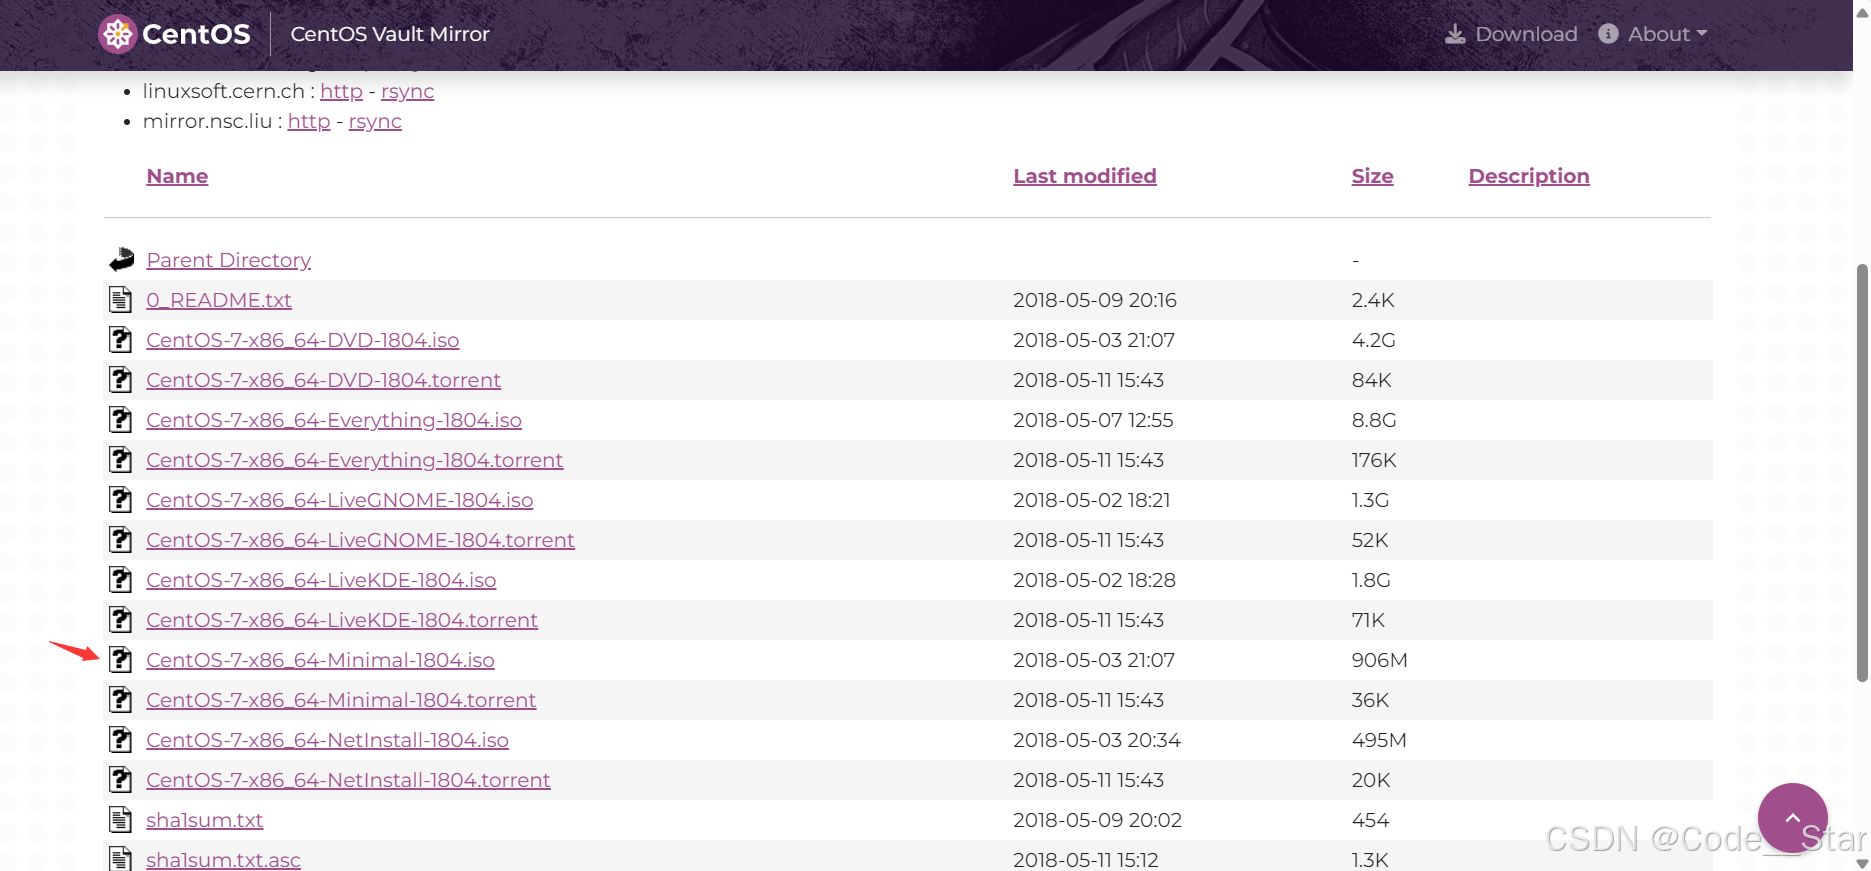Download CentOS-7-x86_64-NetInstall-1804.torrent
This screenshot has width=1871, height=871.
pos(348,780)
